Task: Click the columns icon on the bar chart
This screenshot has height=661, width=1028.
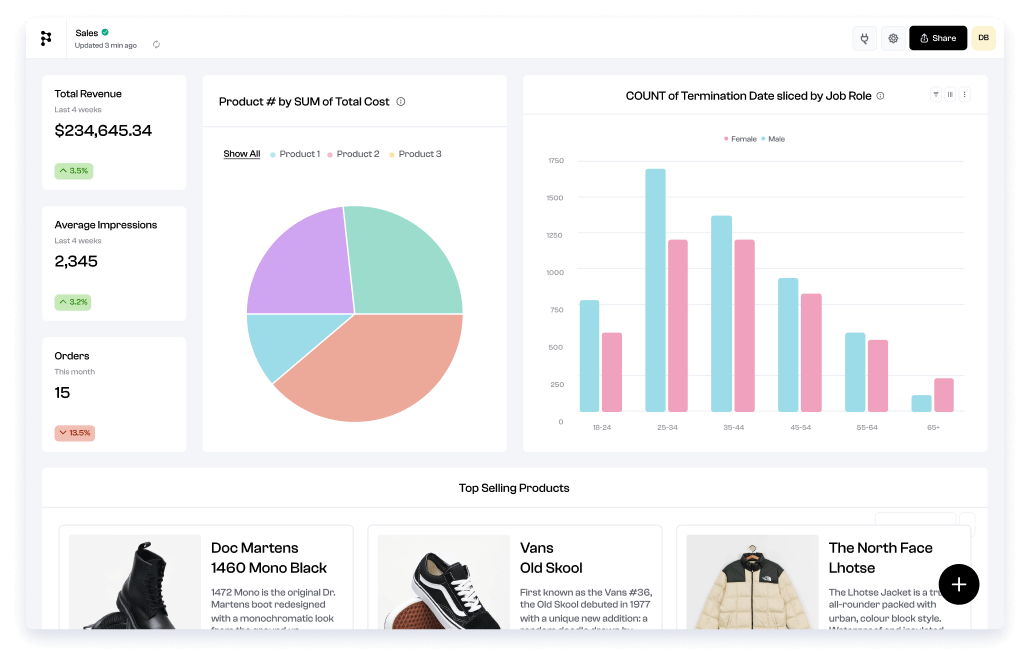Action: (x=950, y=95)
